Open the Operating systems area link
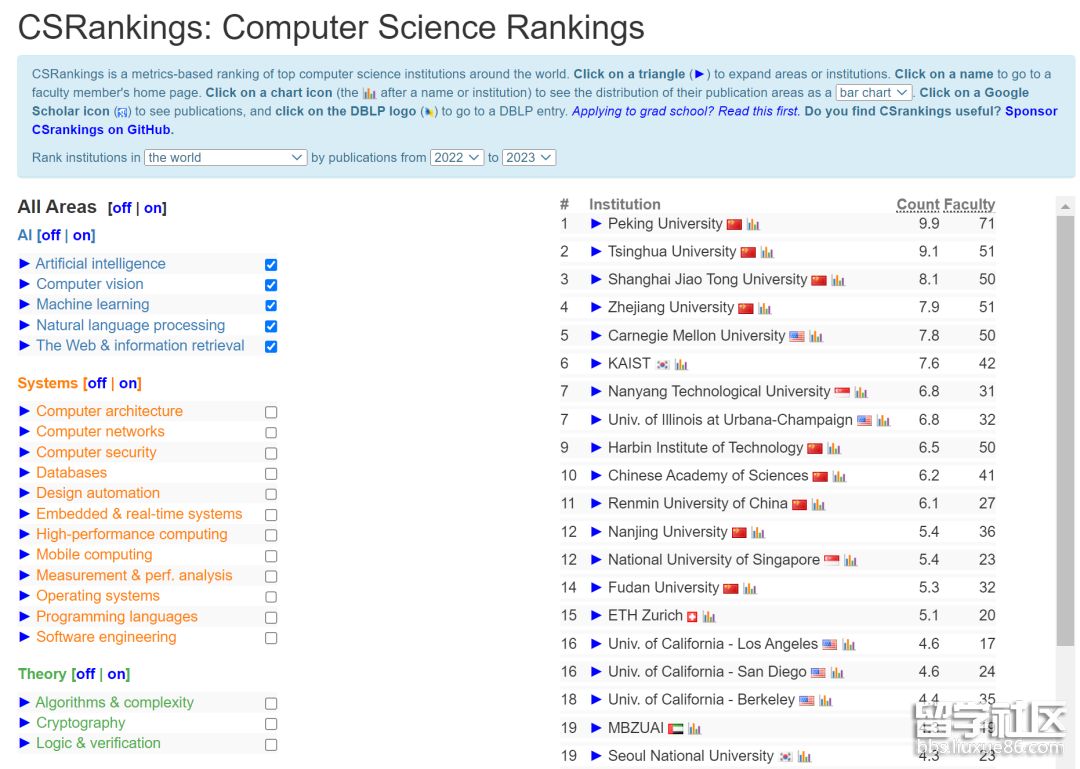 point(98,596)
